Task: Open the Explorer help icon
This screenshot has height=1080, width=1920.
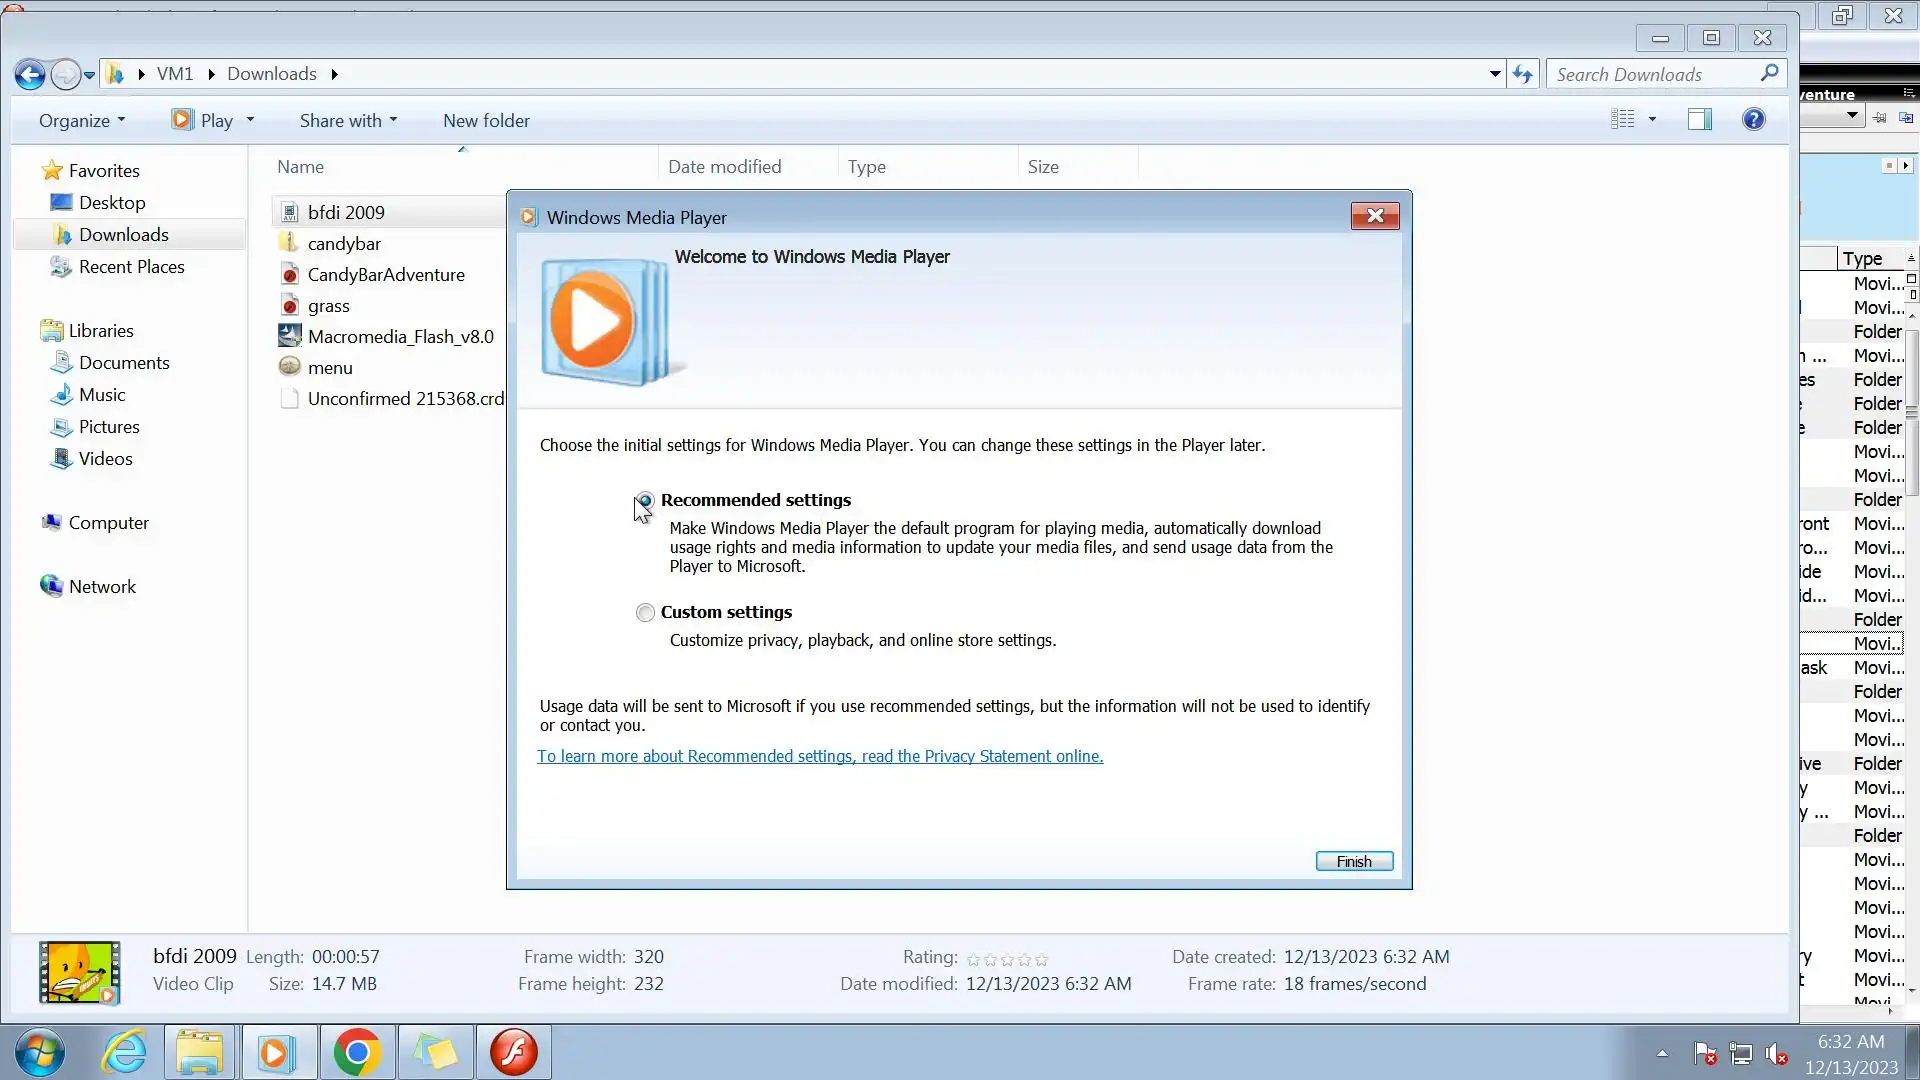Action: pyautogui.click(x=1753, y=120)
